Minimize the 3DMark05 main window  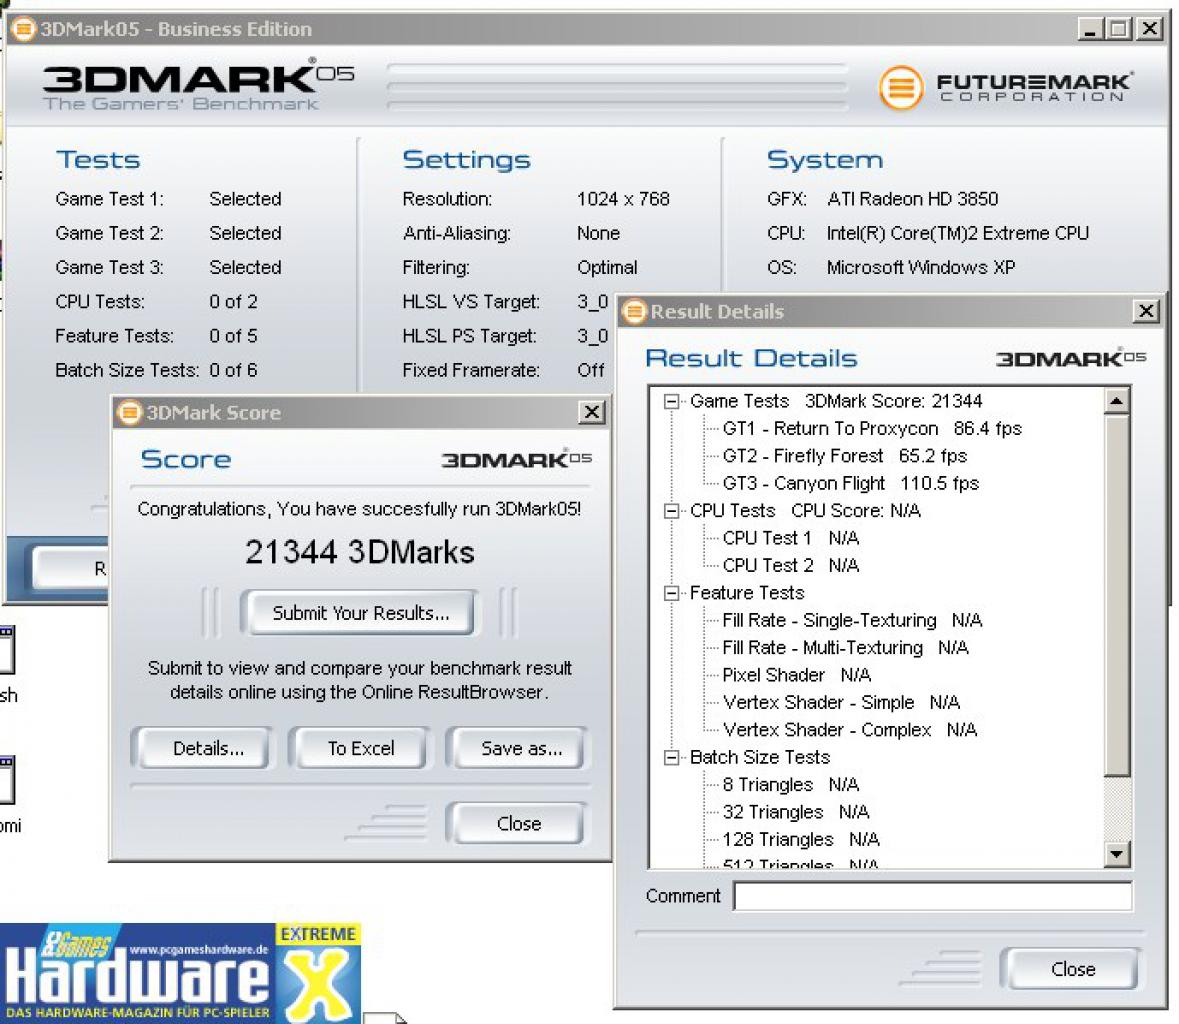click(1090, 29)
